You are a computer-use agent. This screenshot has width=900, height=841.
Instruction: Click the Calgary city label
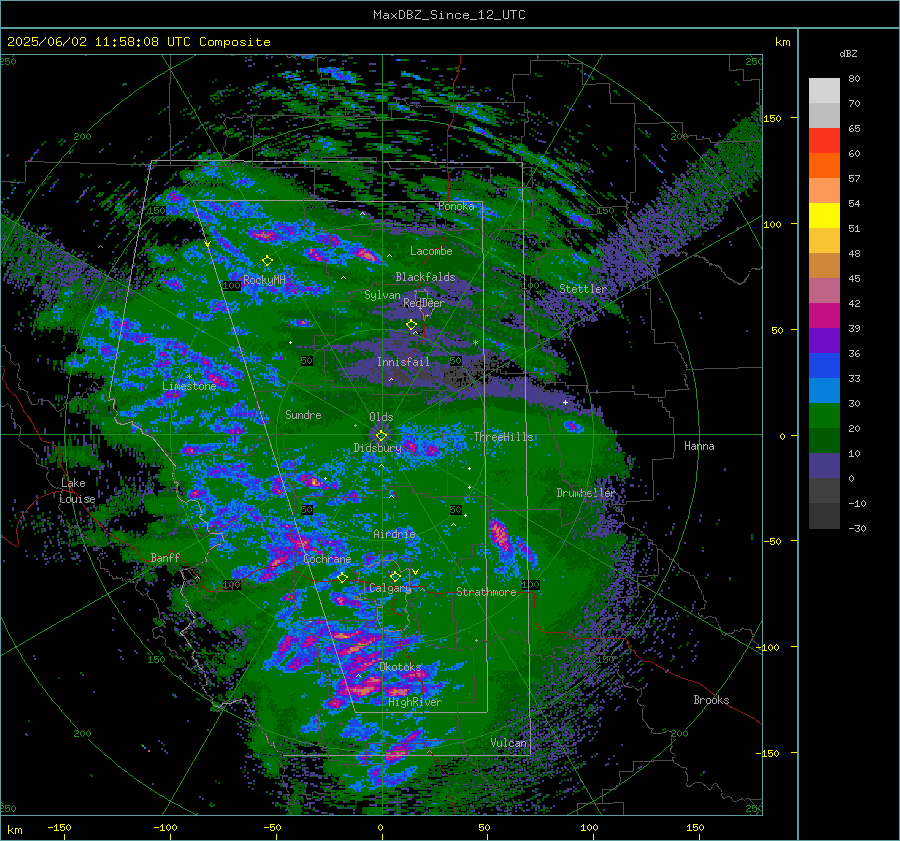[390, 588]
